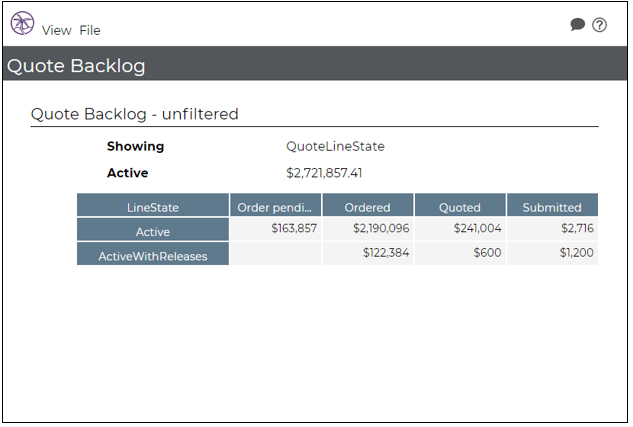
Task: Click the Quote Backlog - unfiltered heading
Action: tap(134, 114)
